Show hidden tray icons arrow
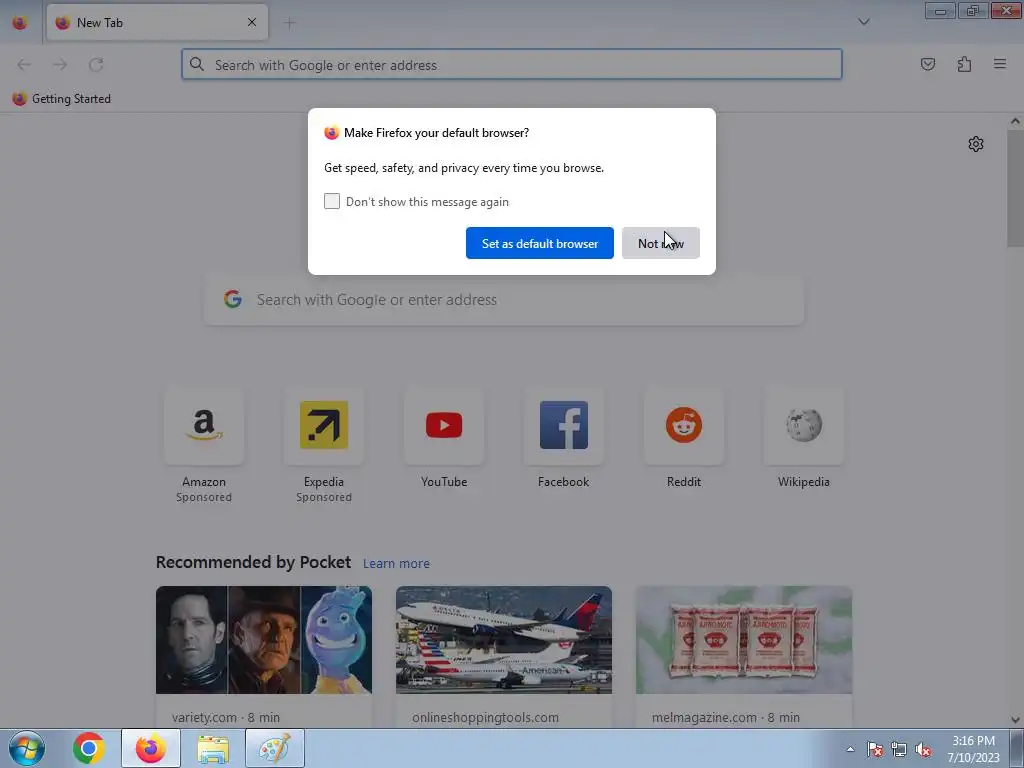The height and width of the screenshot is (768, 1024). (850, 750)
